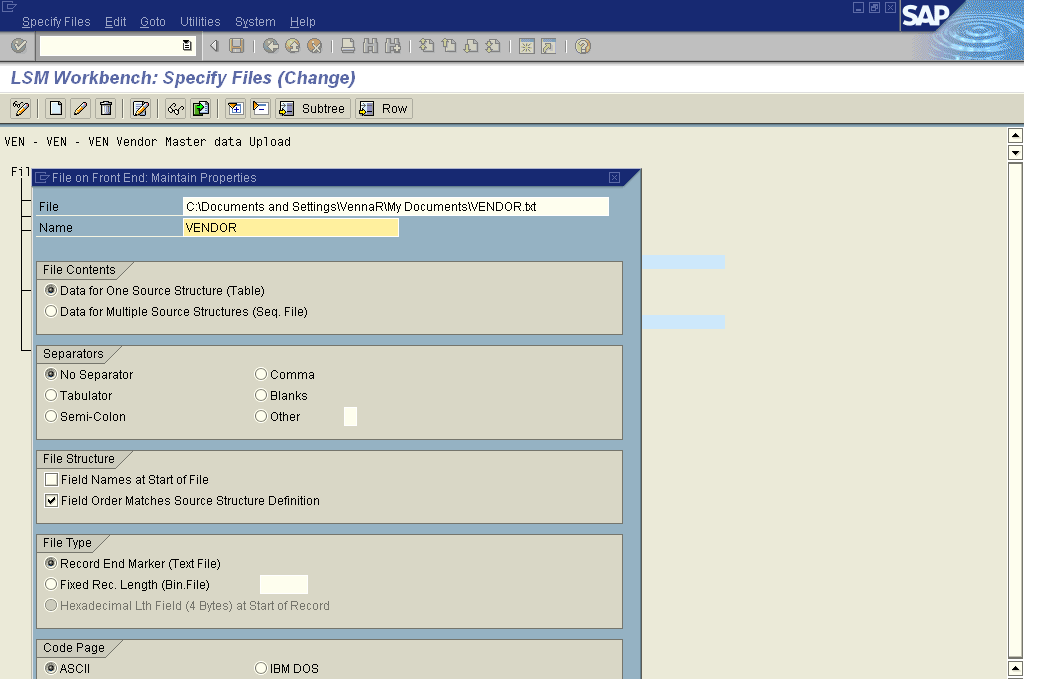This screenshot has height=679, width=1052.
Task: Click the Name field containing VENDOR
Action: click(x=290, y=228)
